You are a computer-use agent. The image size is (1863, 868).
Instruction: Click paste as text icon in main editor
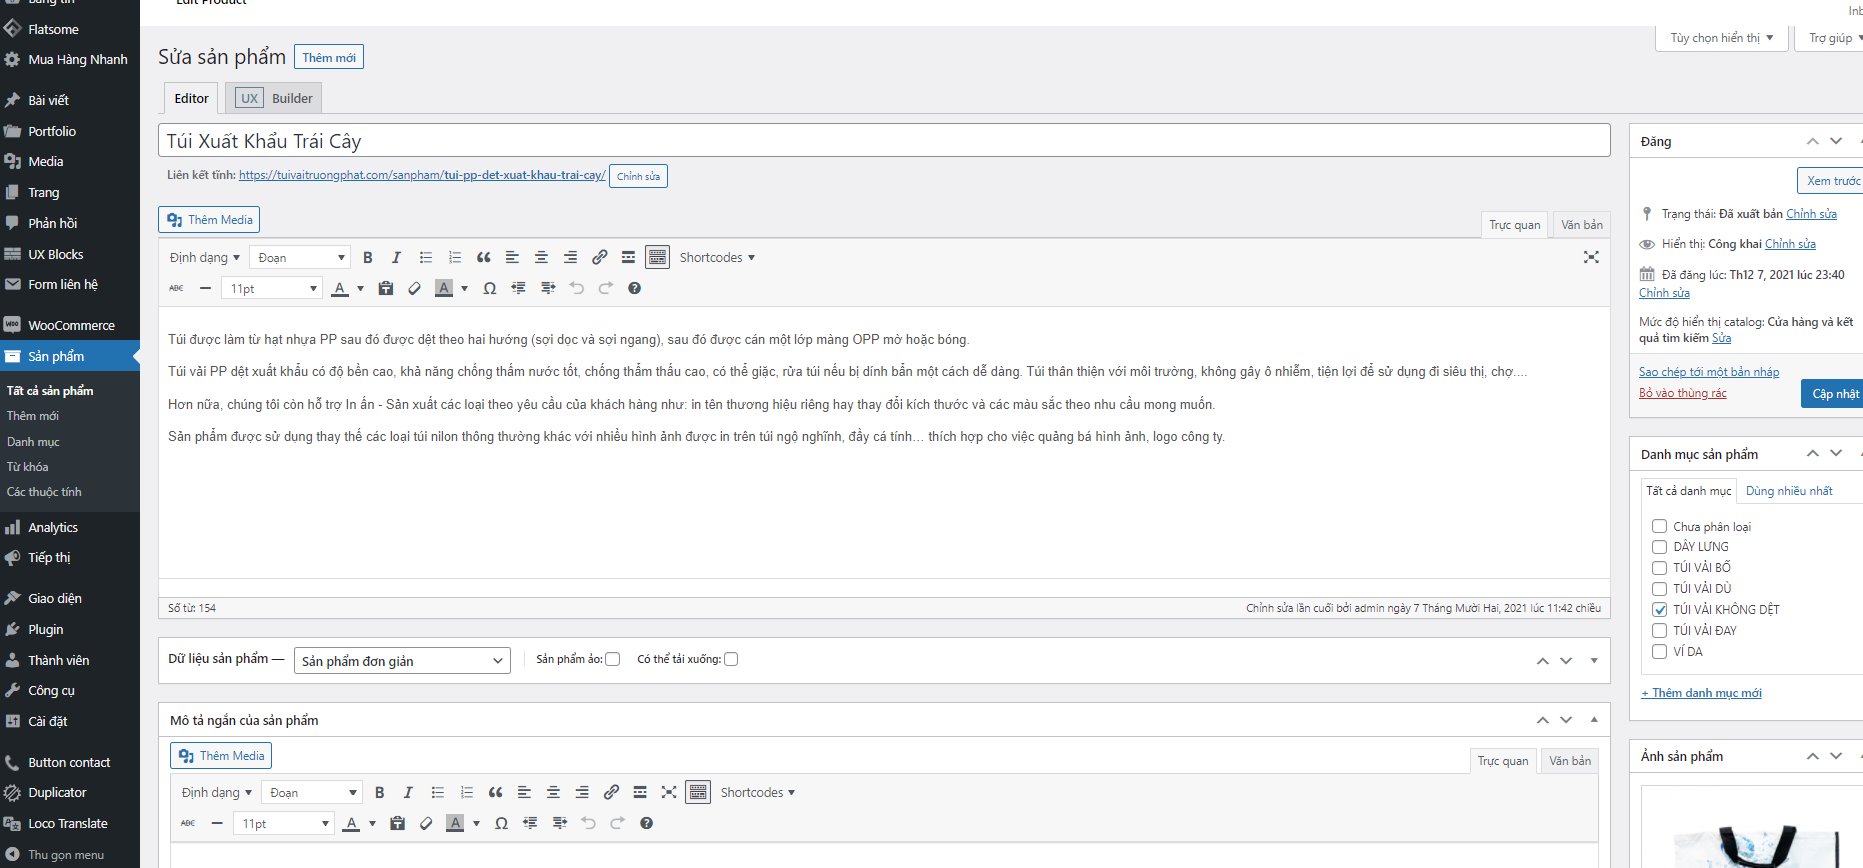[x=385, y=289]
